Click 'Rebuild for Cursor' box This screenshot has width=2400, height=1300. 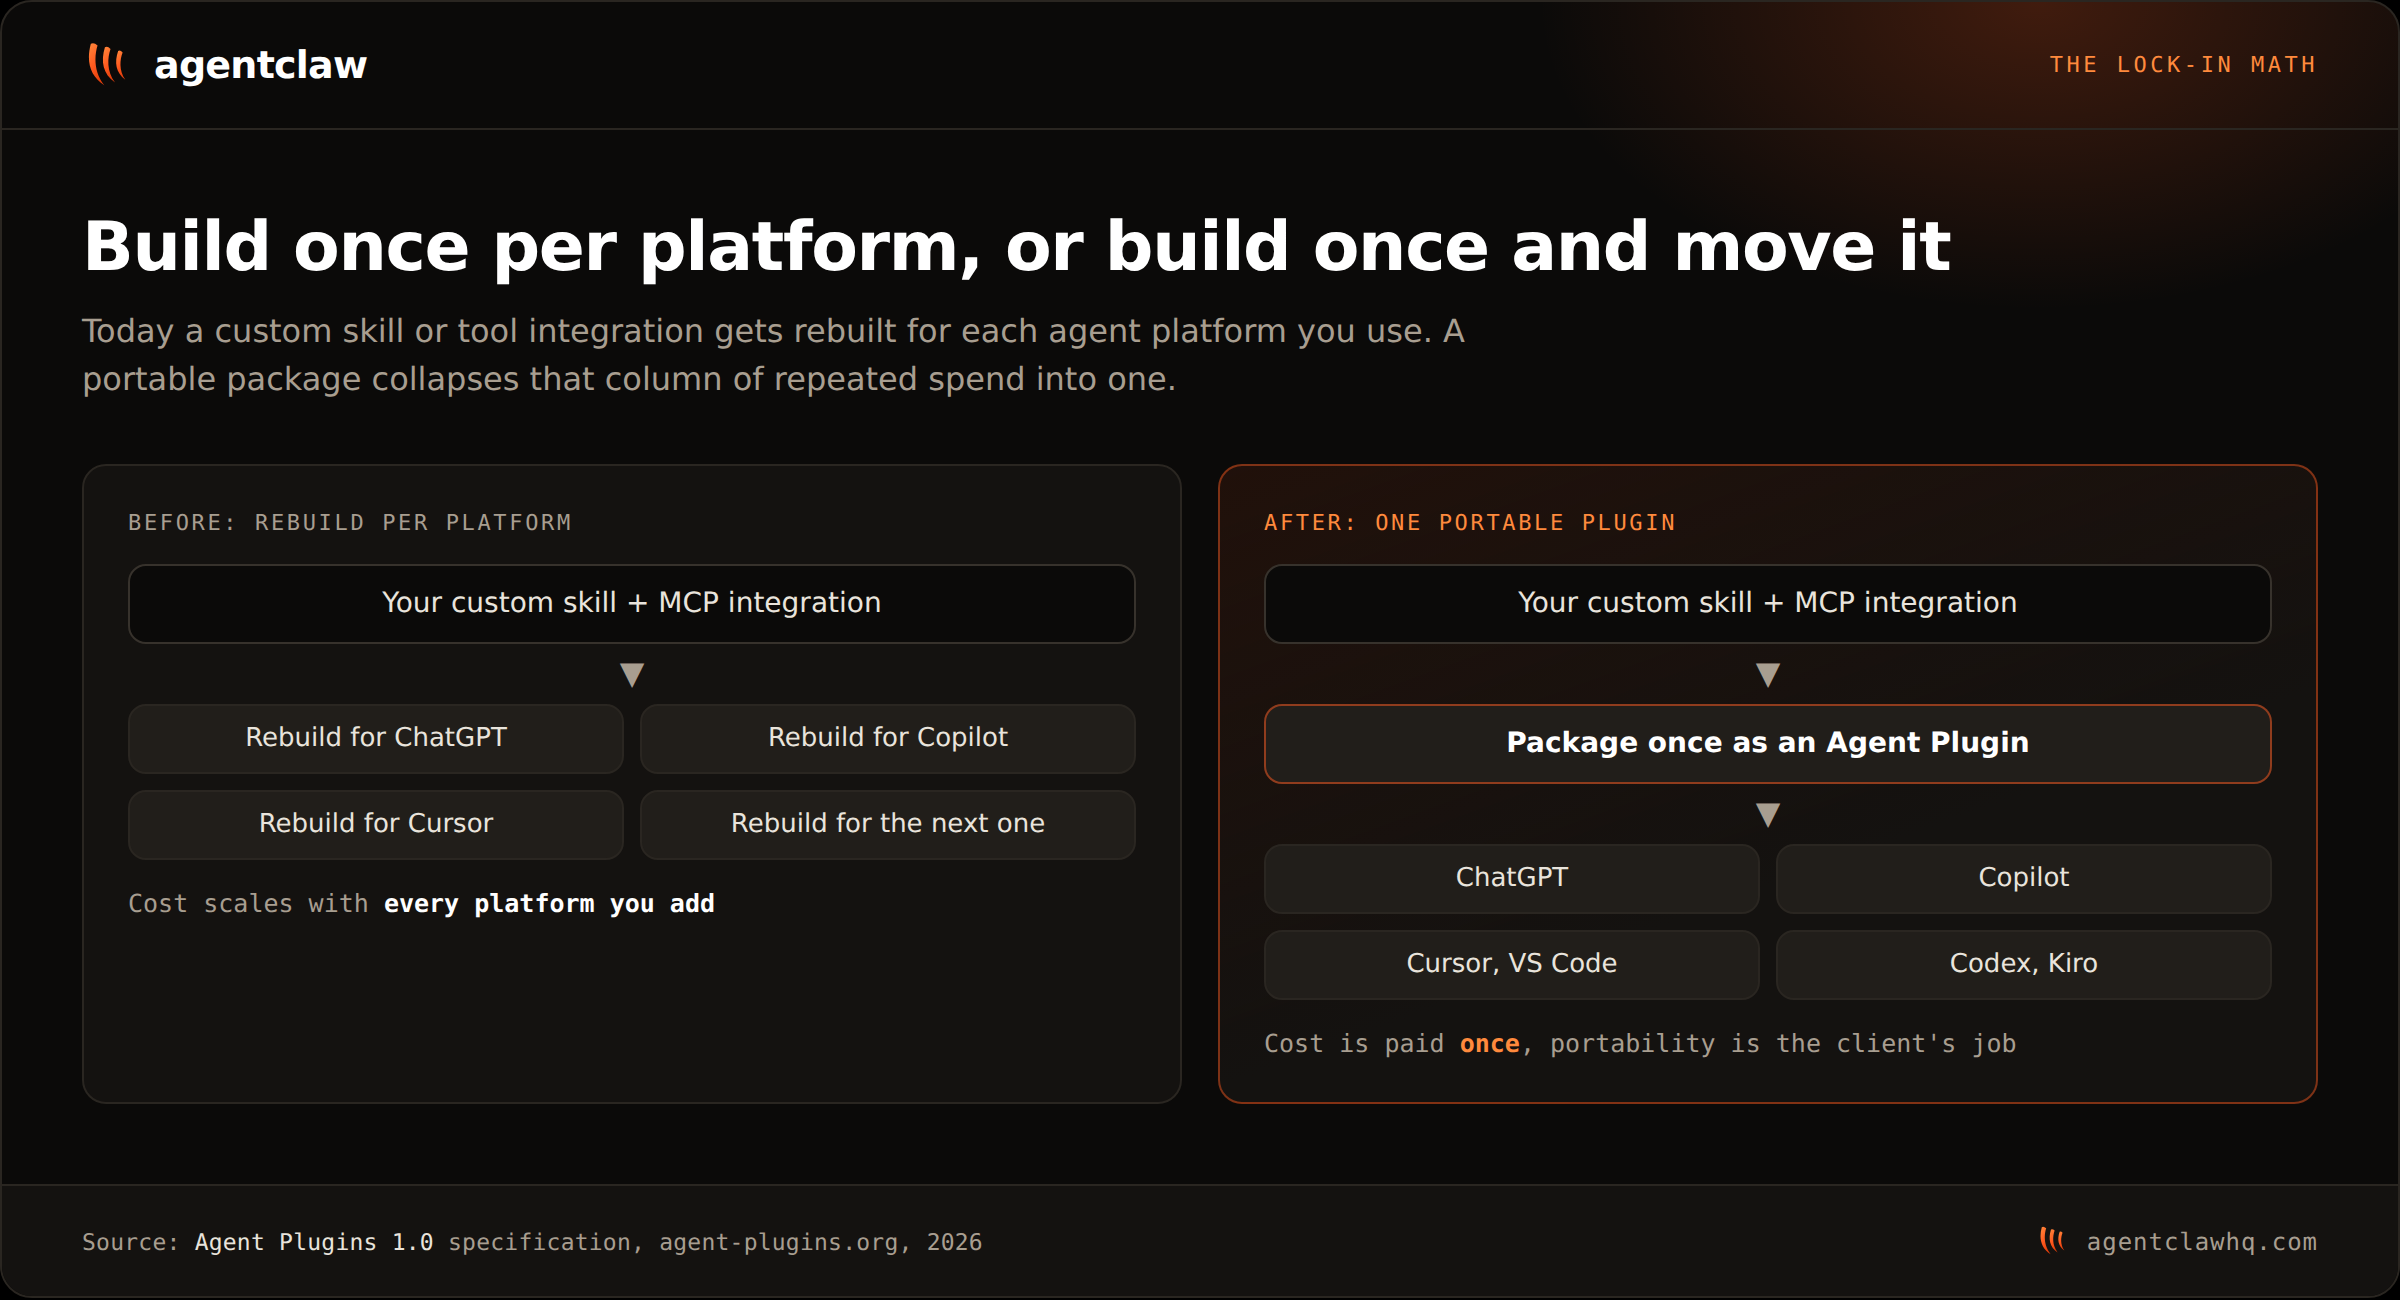click(376, 825)
